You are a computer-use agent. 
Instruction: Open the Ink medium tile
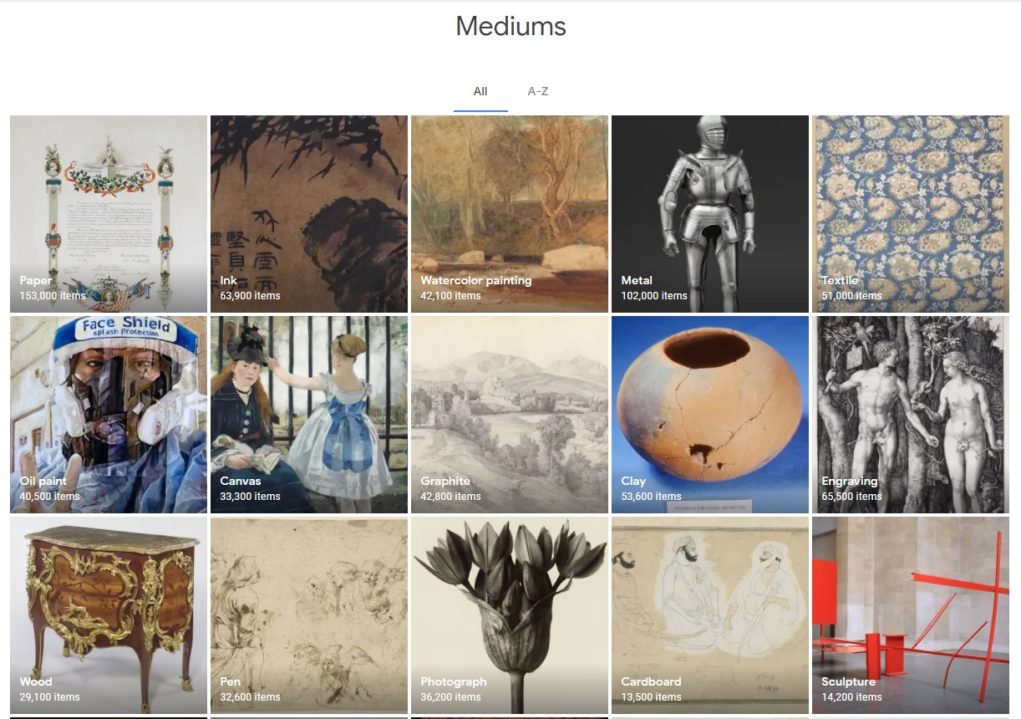coord(309,214)
